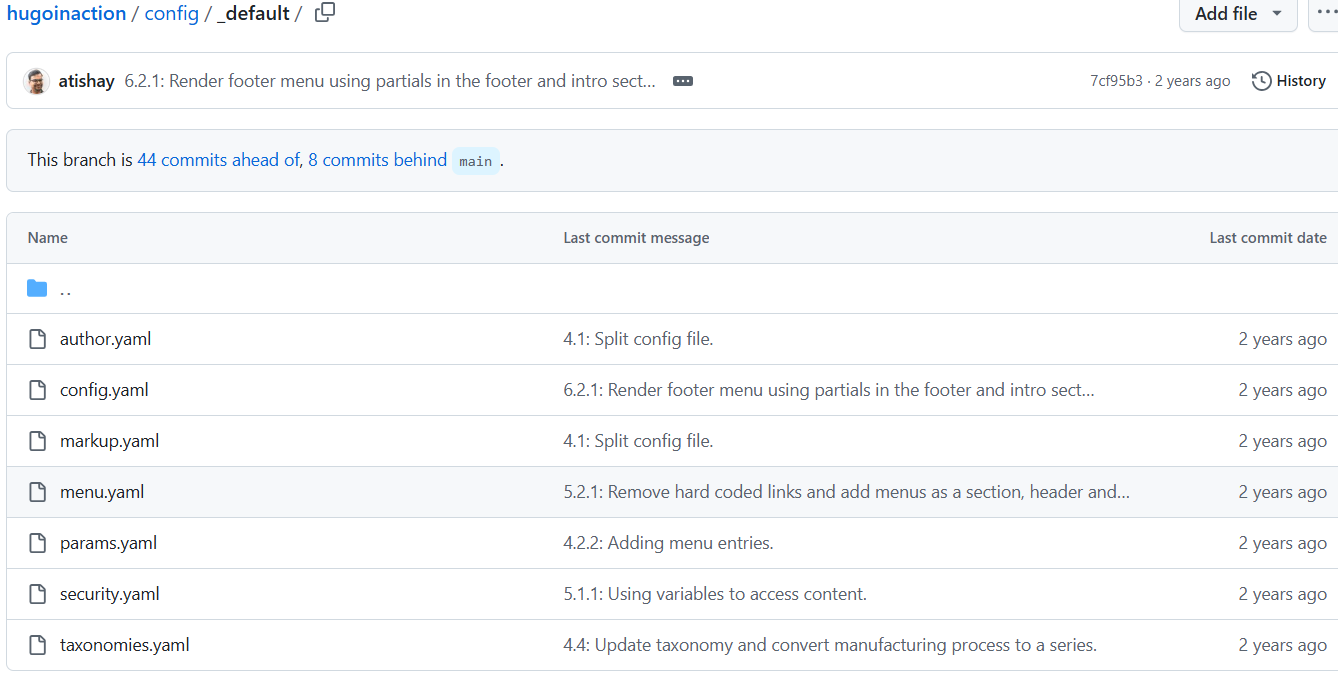Open commit hash 7cf95b3
Viewport: 1338px width, 687px height.
tap(1116, 81)
